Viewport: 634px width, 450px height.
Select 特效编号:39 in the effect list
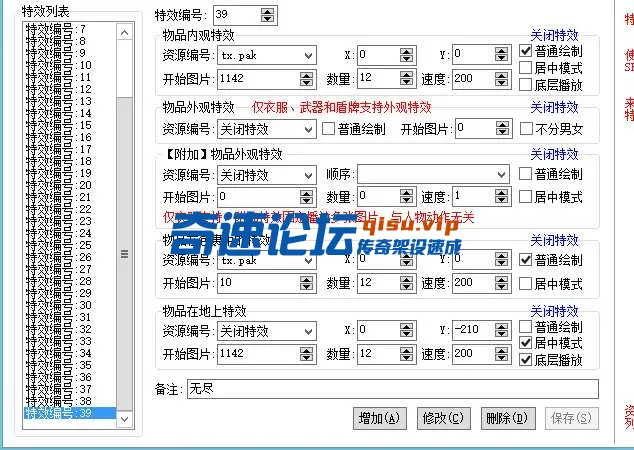(x=70, y=413)
